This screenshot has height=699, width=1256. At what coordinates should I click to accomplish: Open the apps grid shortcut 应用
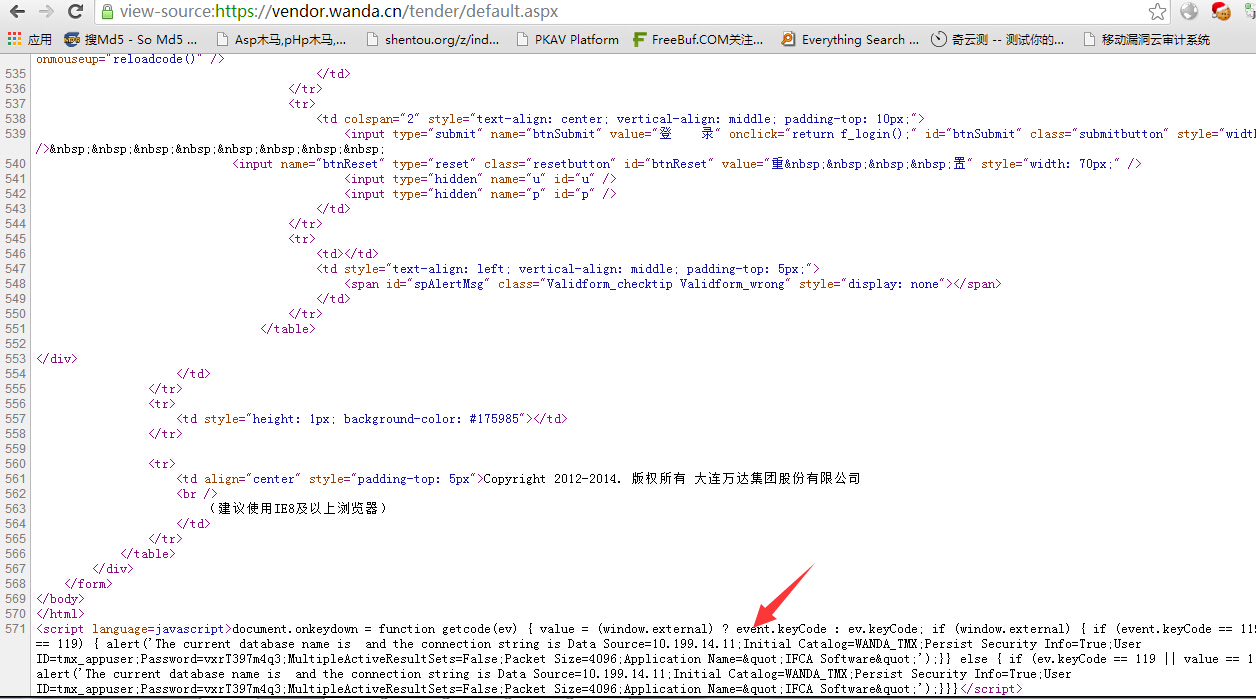click(x=30, y=40)
